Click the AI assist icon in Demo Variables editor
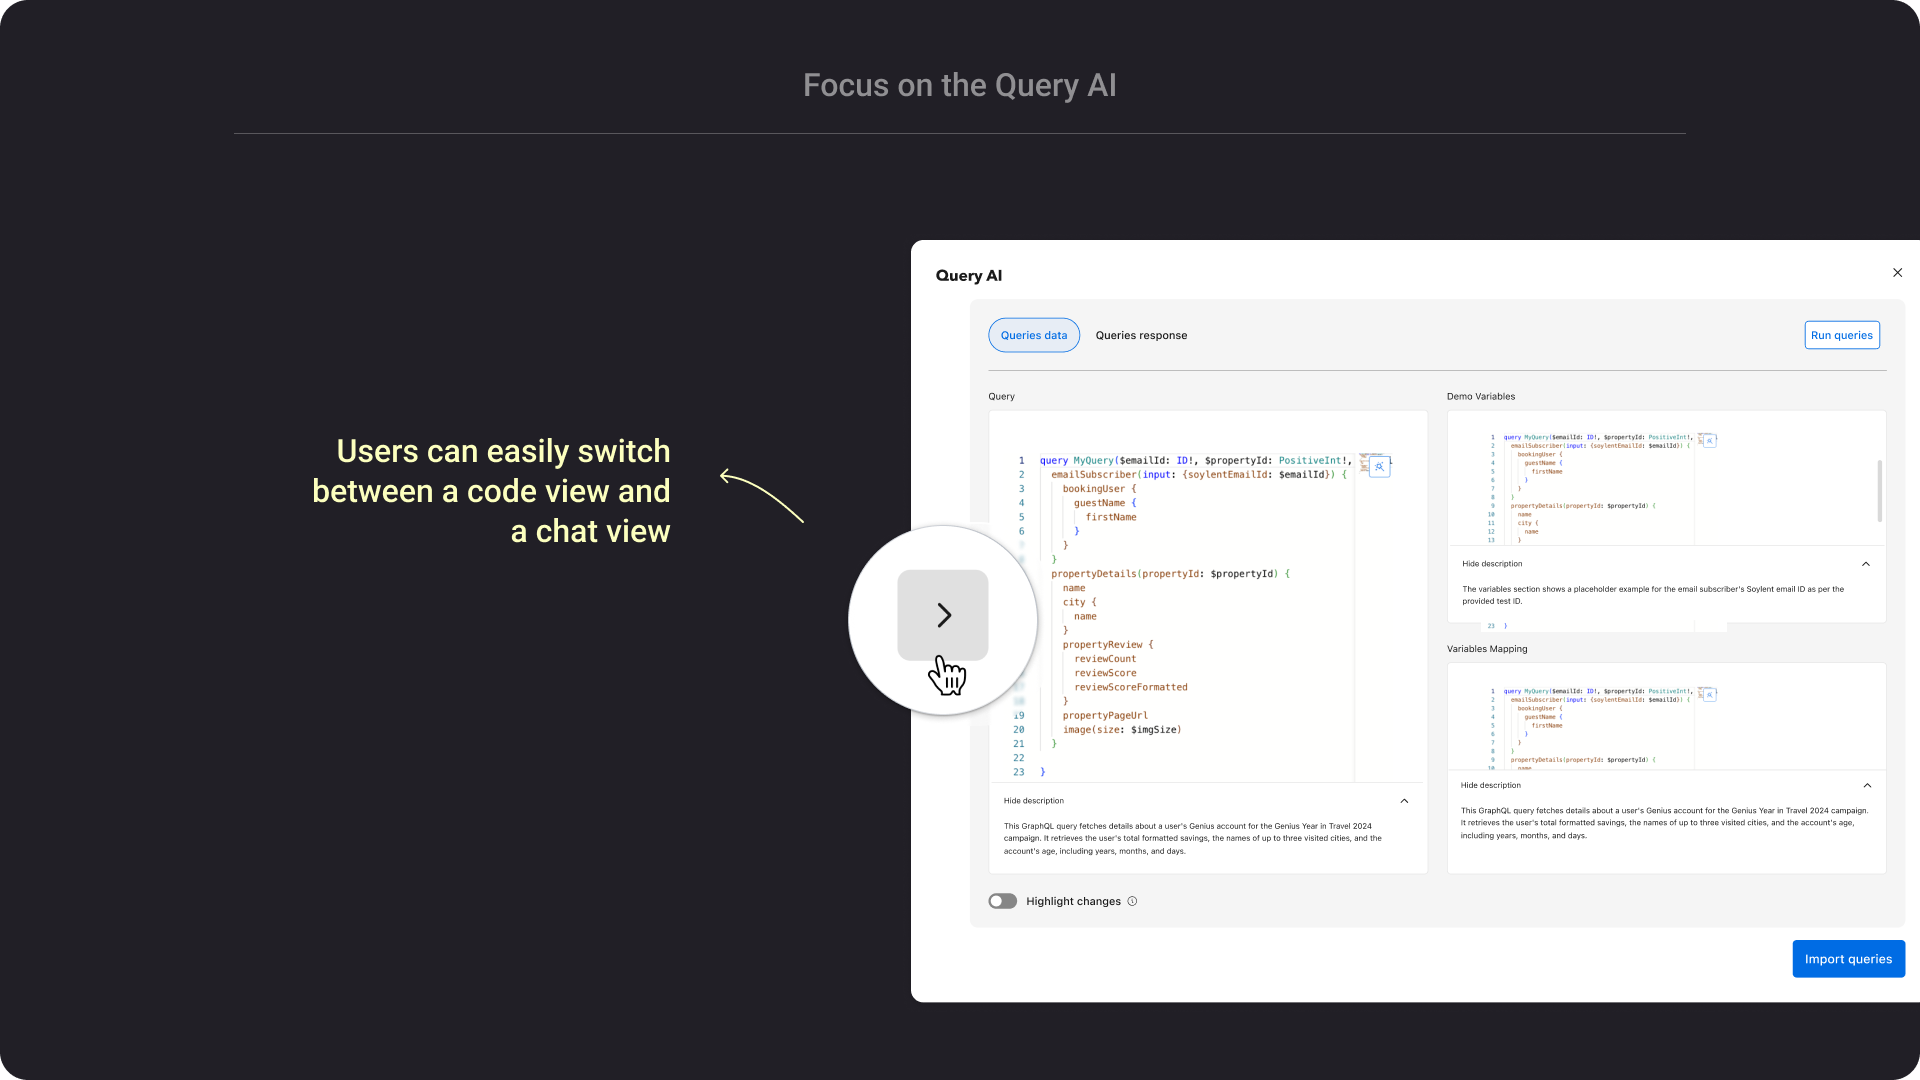The height and width of the screenshot is (1080, 1920). (1709, 441)
